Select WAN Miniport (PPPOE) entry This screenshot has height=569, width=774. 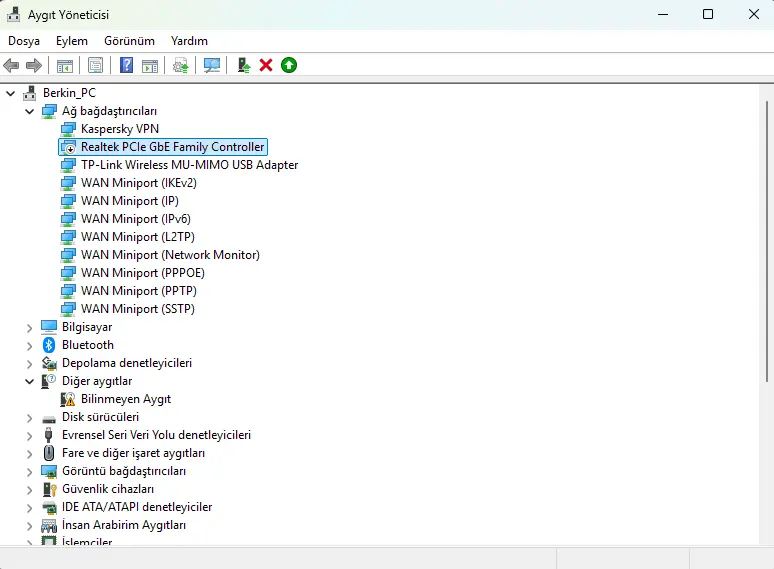pos(143,273)
